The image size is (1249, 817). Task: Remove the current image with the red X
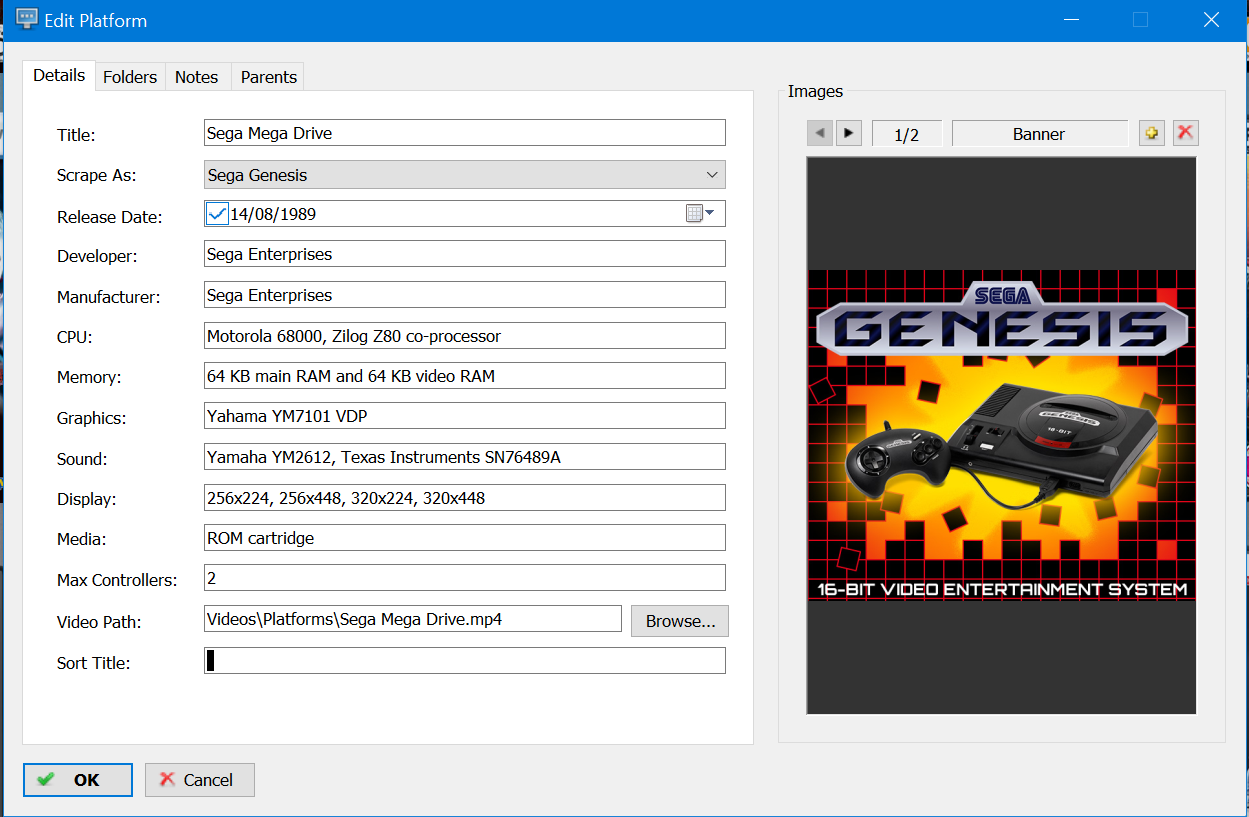click(x=1185, y=133)
